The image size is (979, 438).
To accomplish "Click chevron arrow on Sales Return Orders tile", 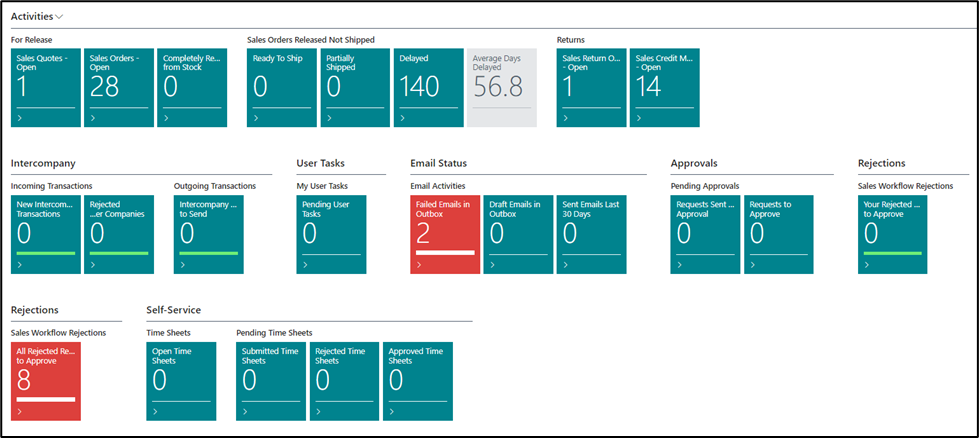I will pyautogui.click(x=566, y=118).
